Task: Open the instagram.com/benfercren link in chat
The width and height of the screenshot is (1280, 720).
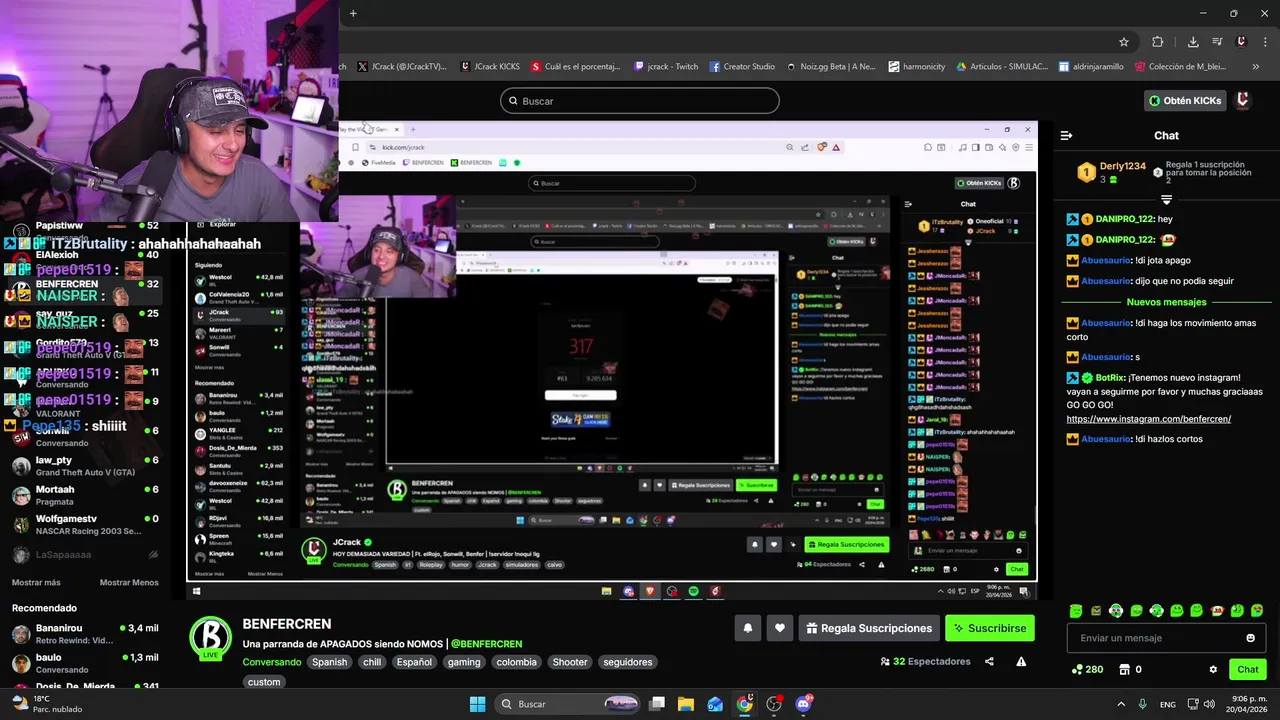Action: (1149, 419)
